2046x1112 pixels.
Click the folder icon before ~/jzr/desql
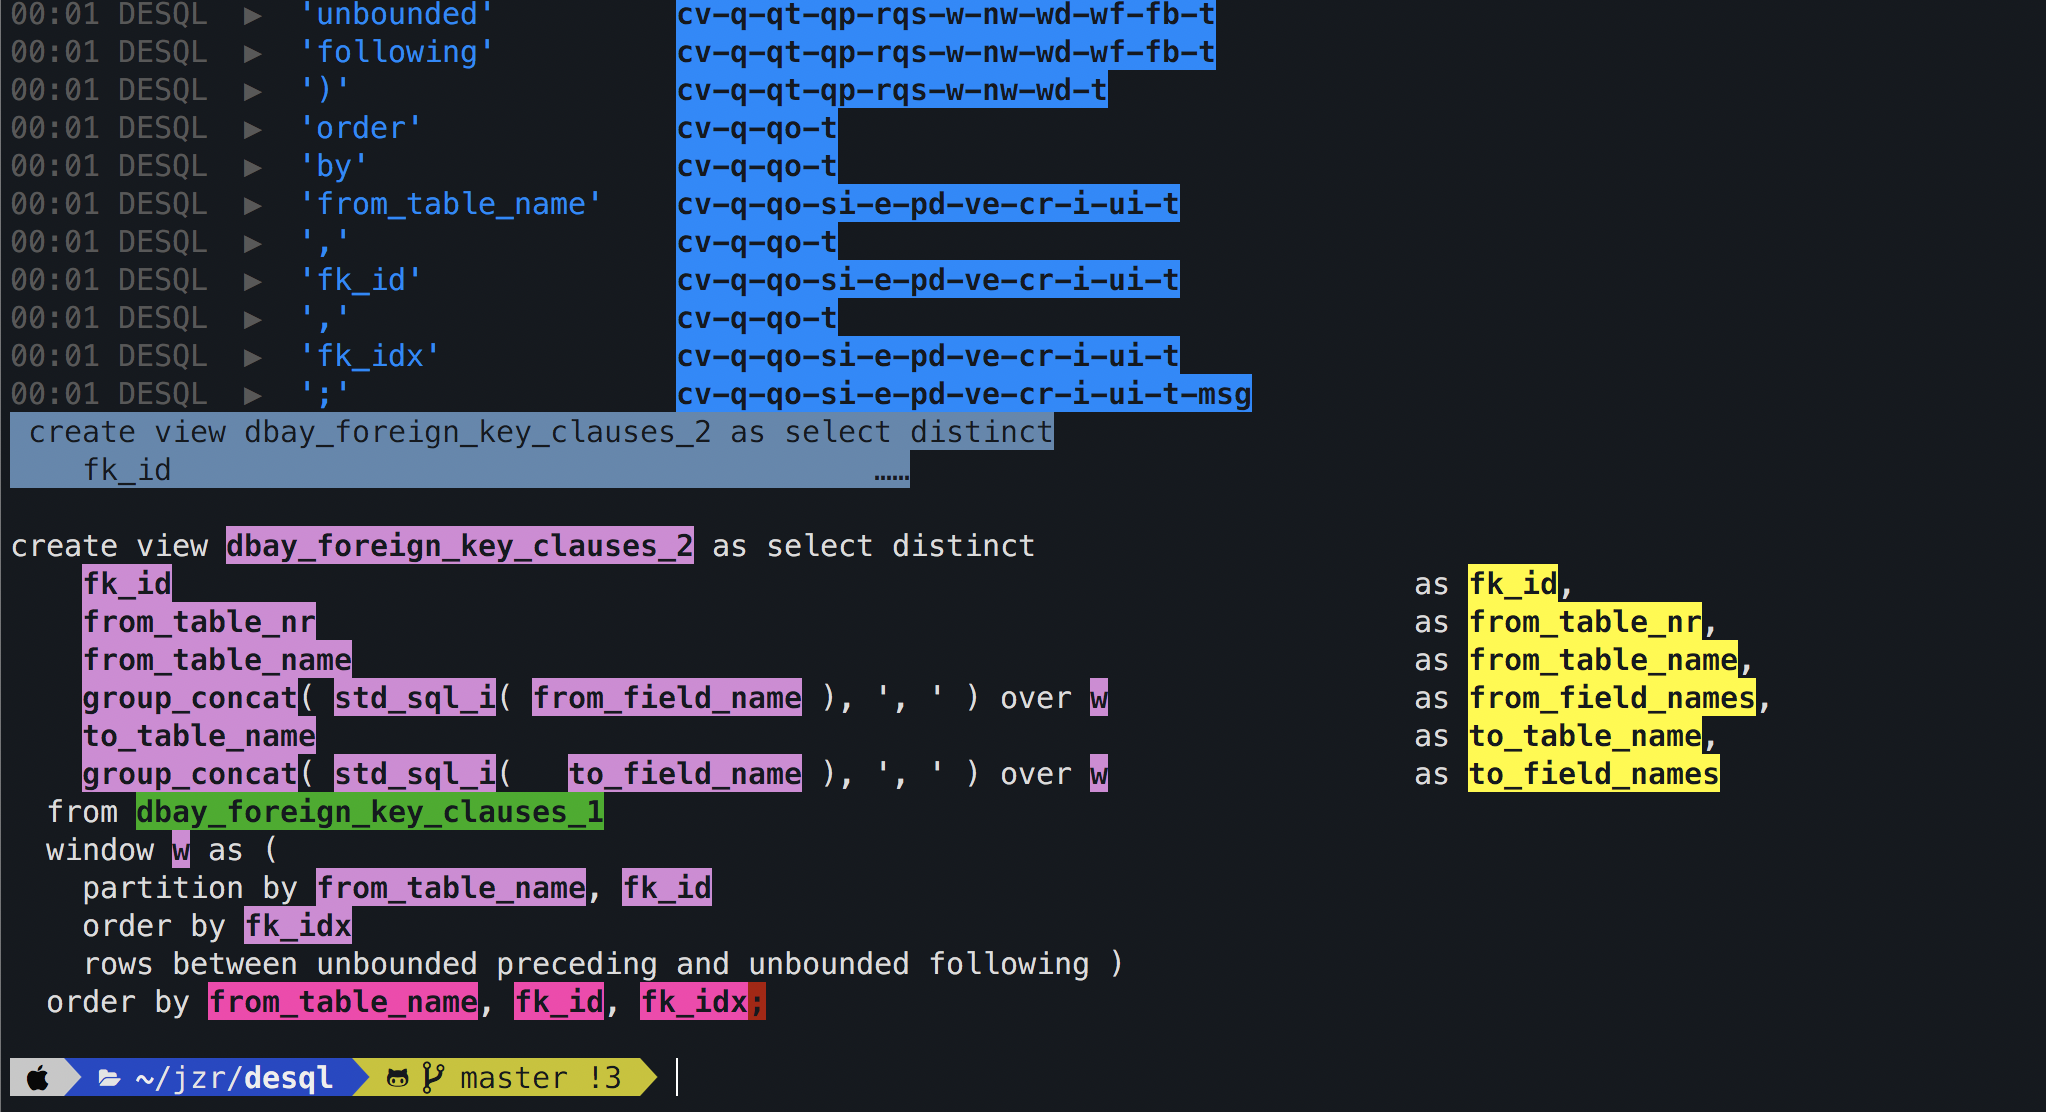coord(109,1078)
